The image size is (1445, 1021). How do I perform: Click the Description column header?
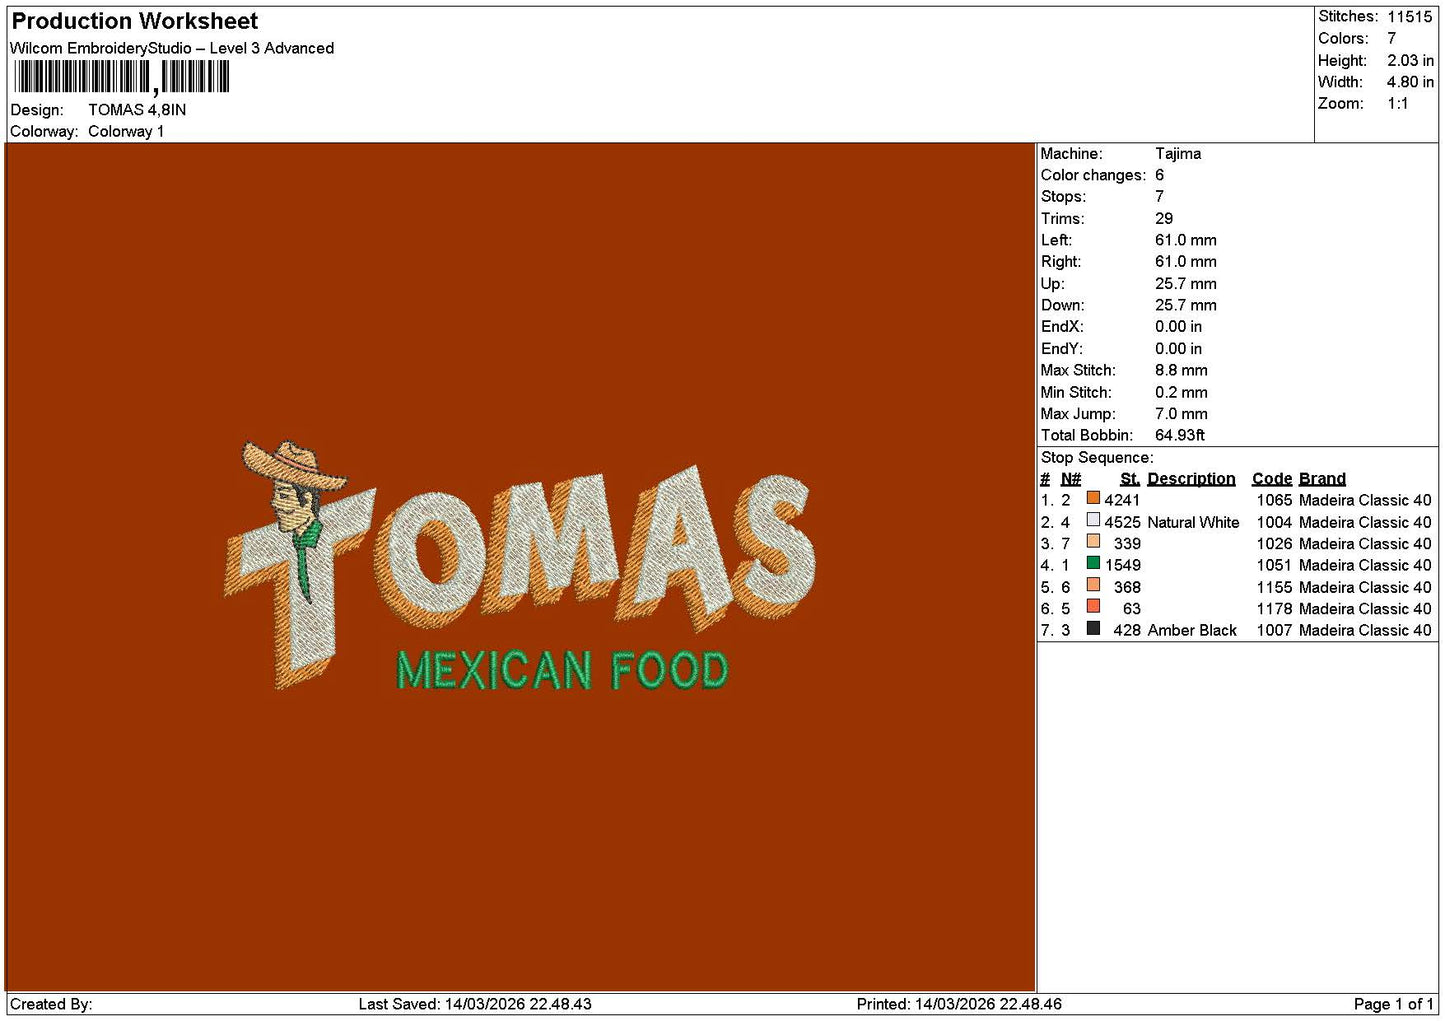click(x=1191, y=479)
